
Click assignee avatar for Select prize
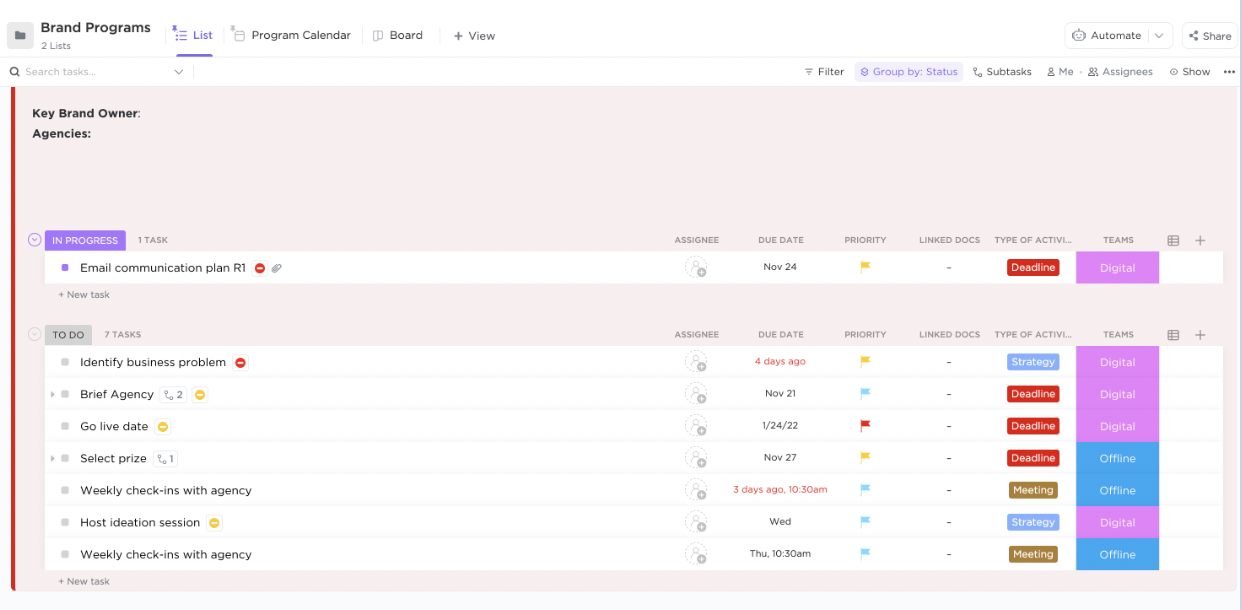696,458
